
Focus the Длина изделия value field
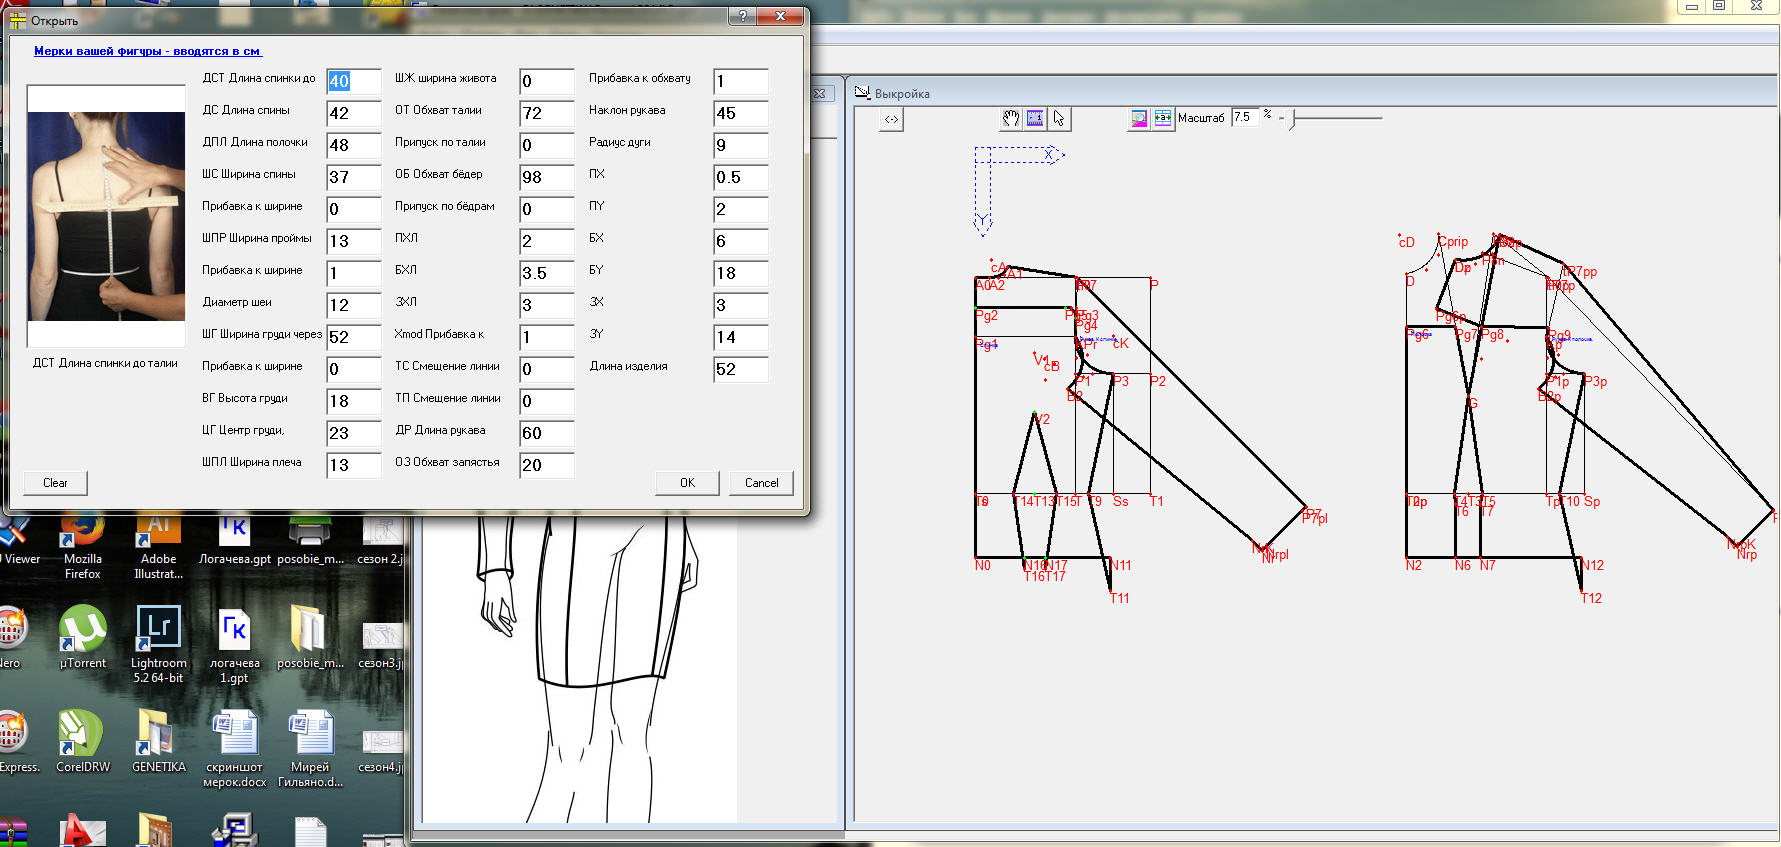click(740, 370)
